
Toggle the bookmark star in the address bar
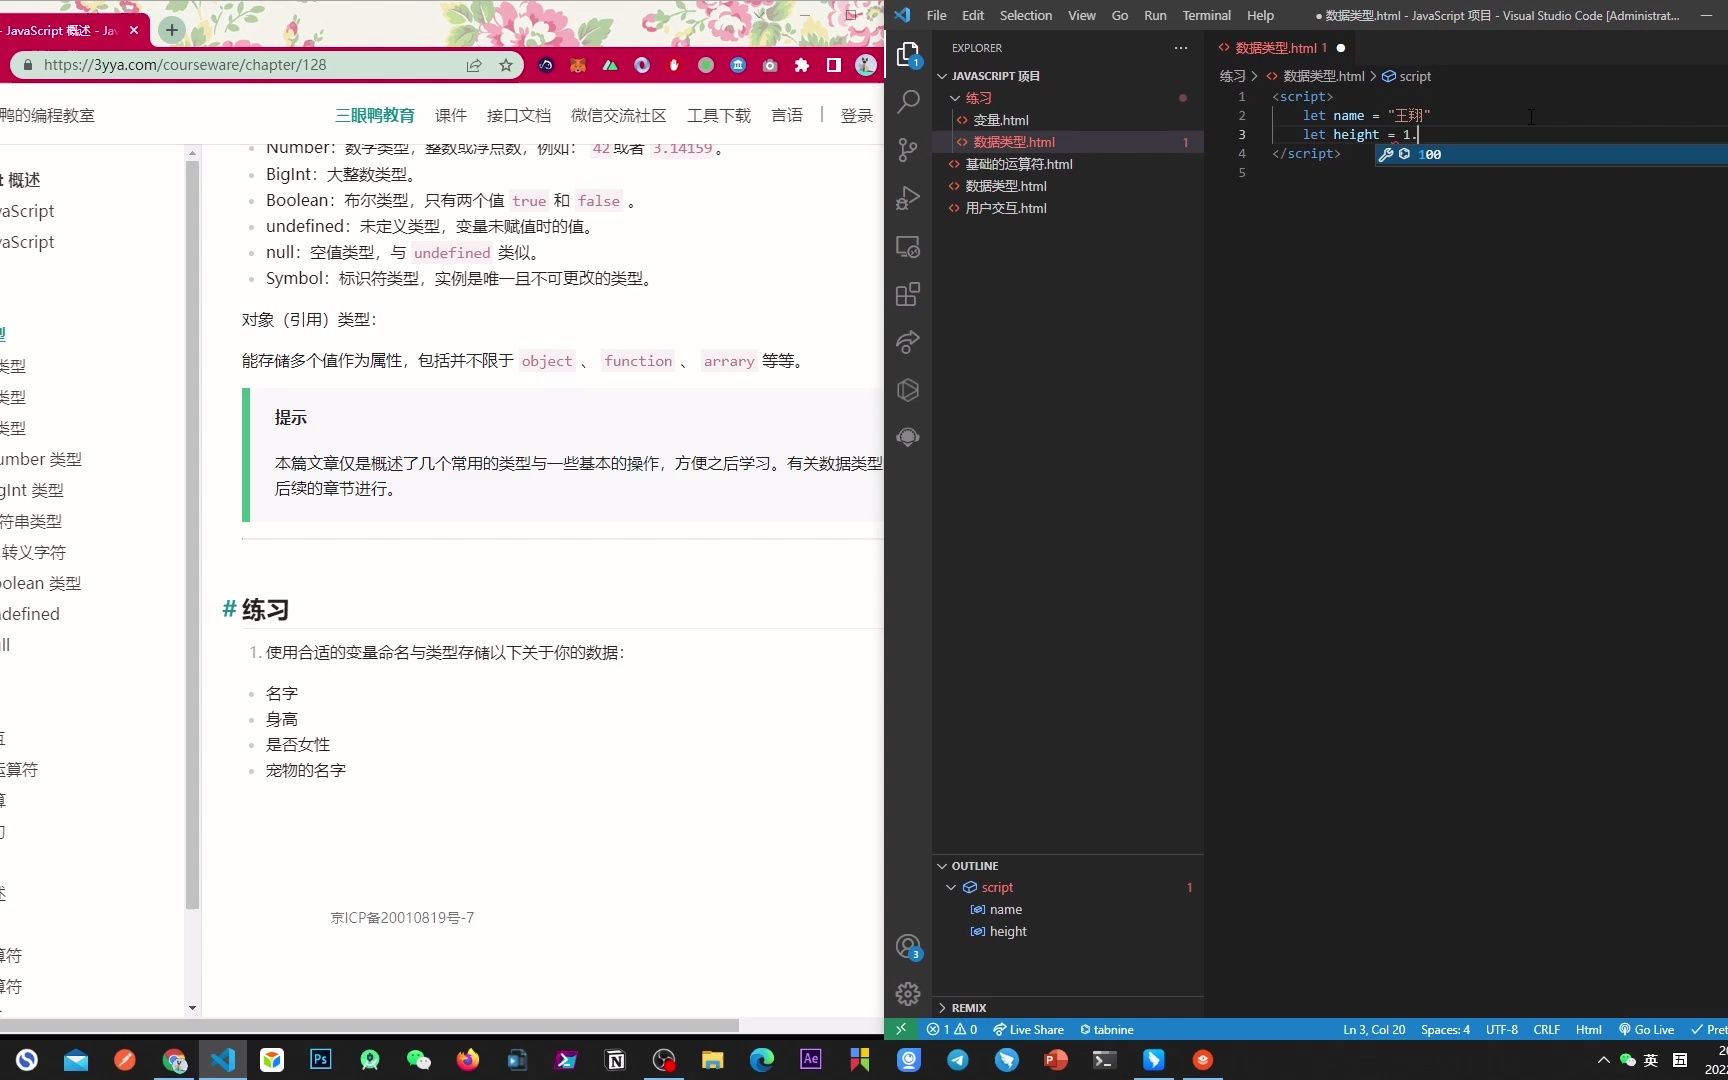504,65
